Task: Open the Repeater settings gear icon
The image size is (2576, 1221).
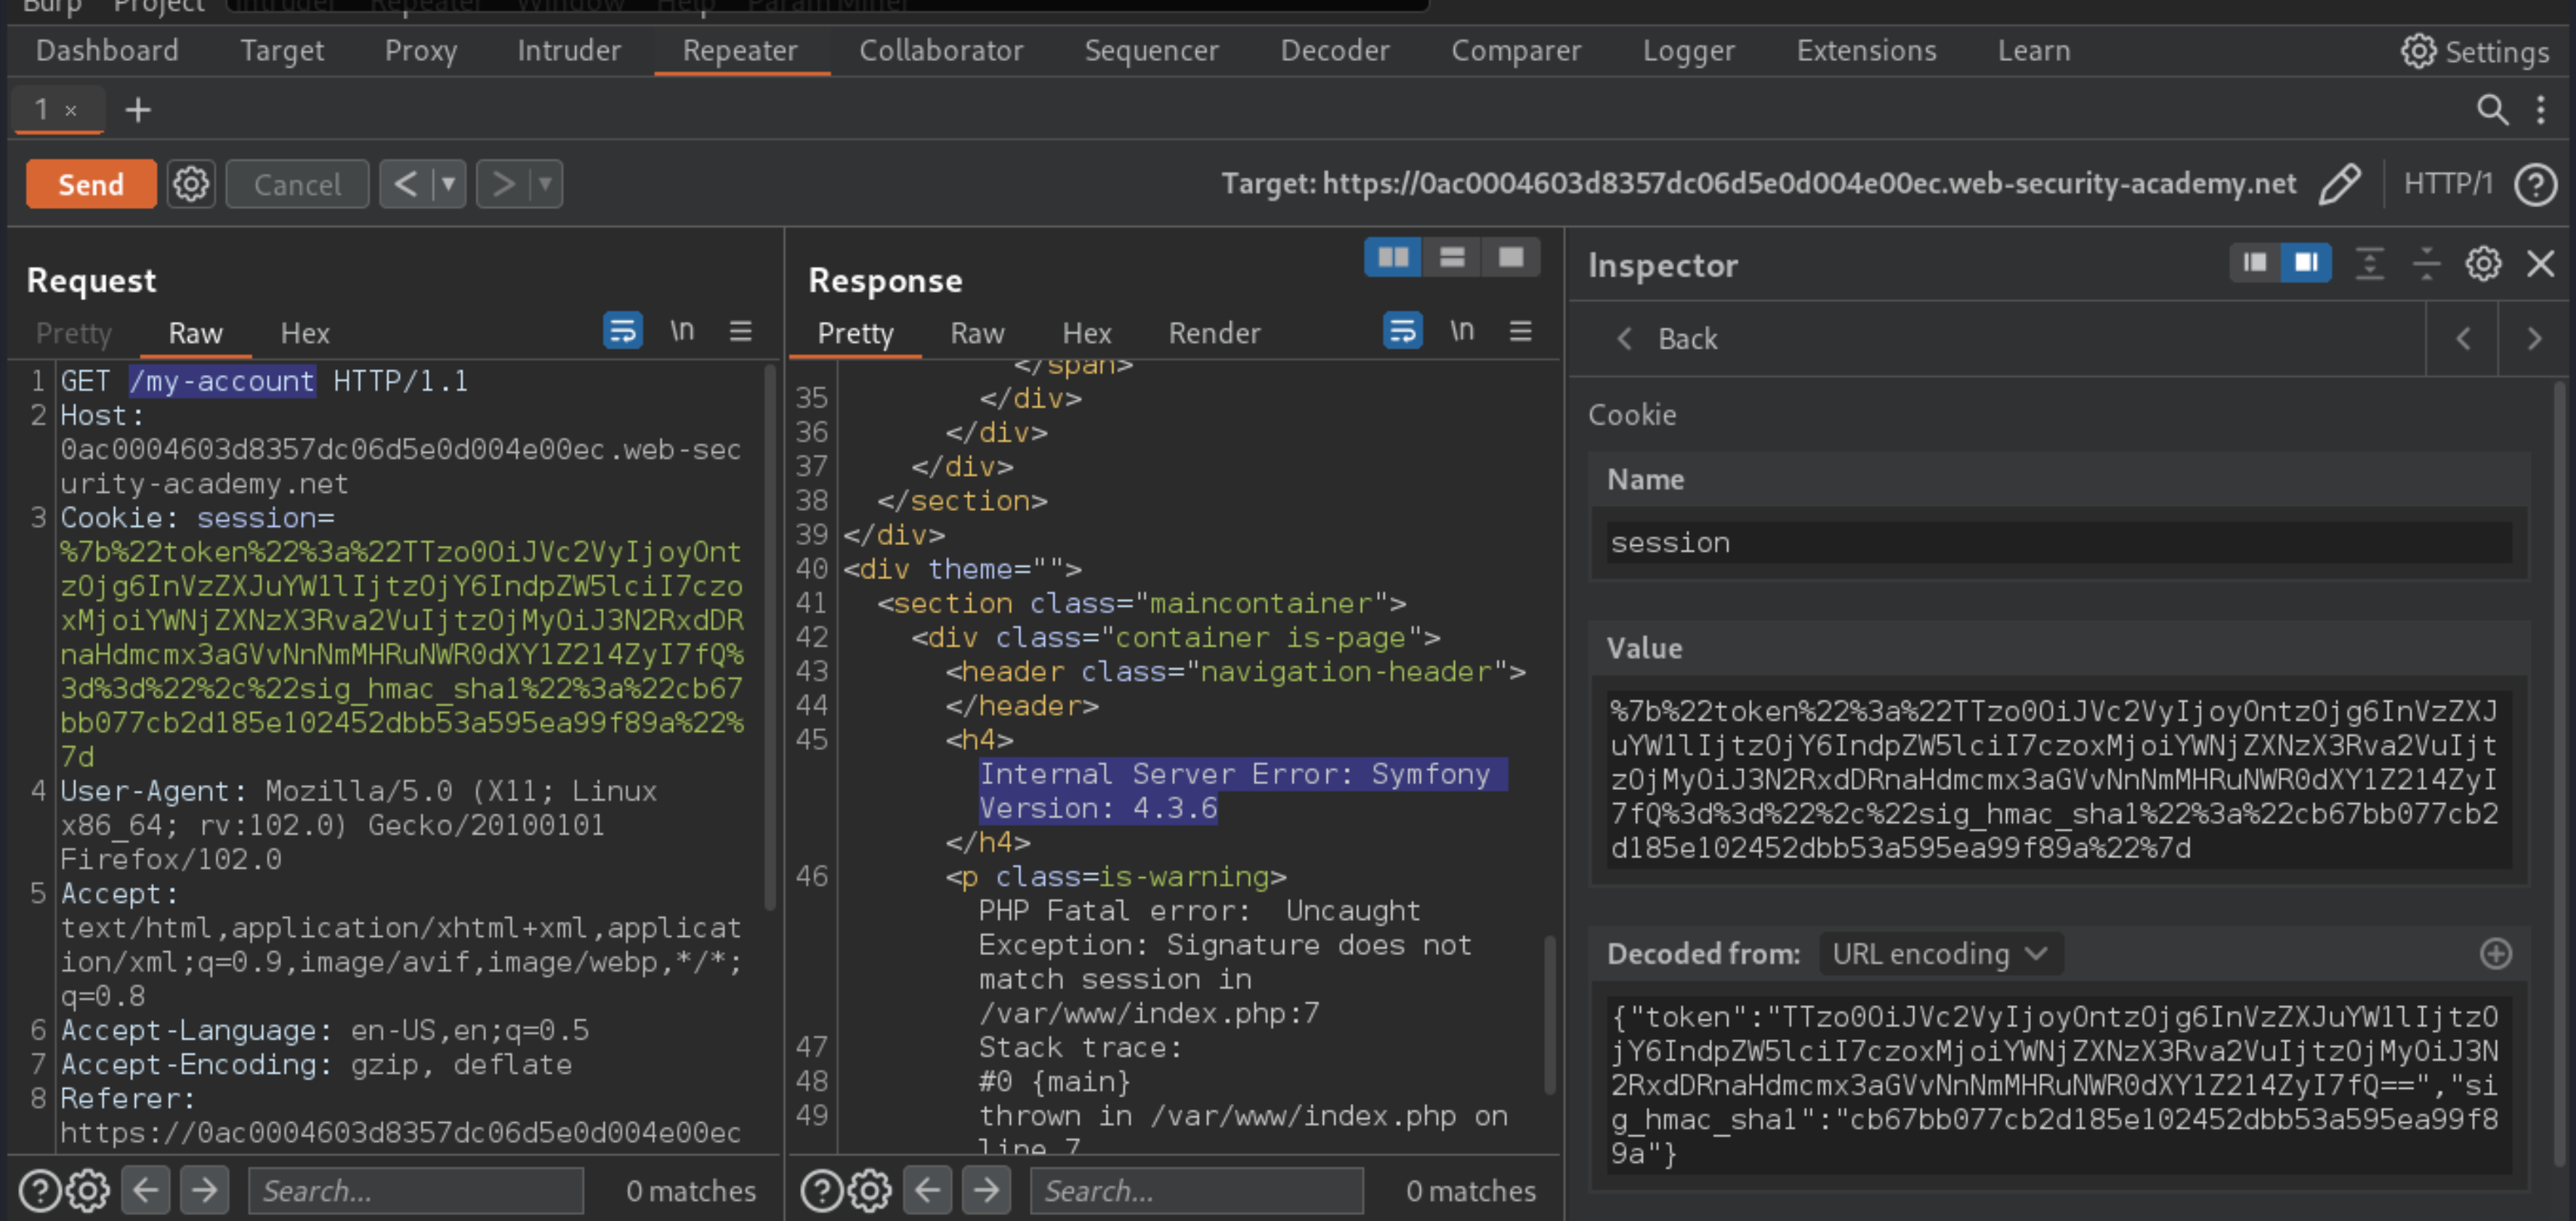Action: [x=190, y=182]
